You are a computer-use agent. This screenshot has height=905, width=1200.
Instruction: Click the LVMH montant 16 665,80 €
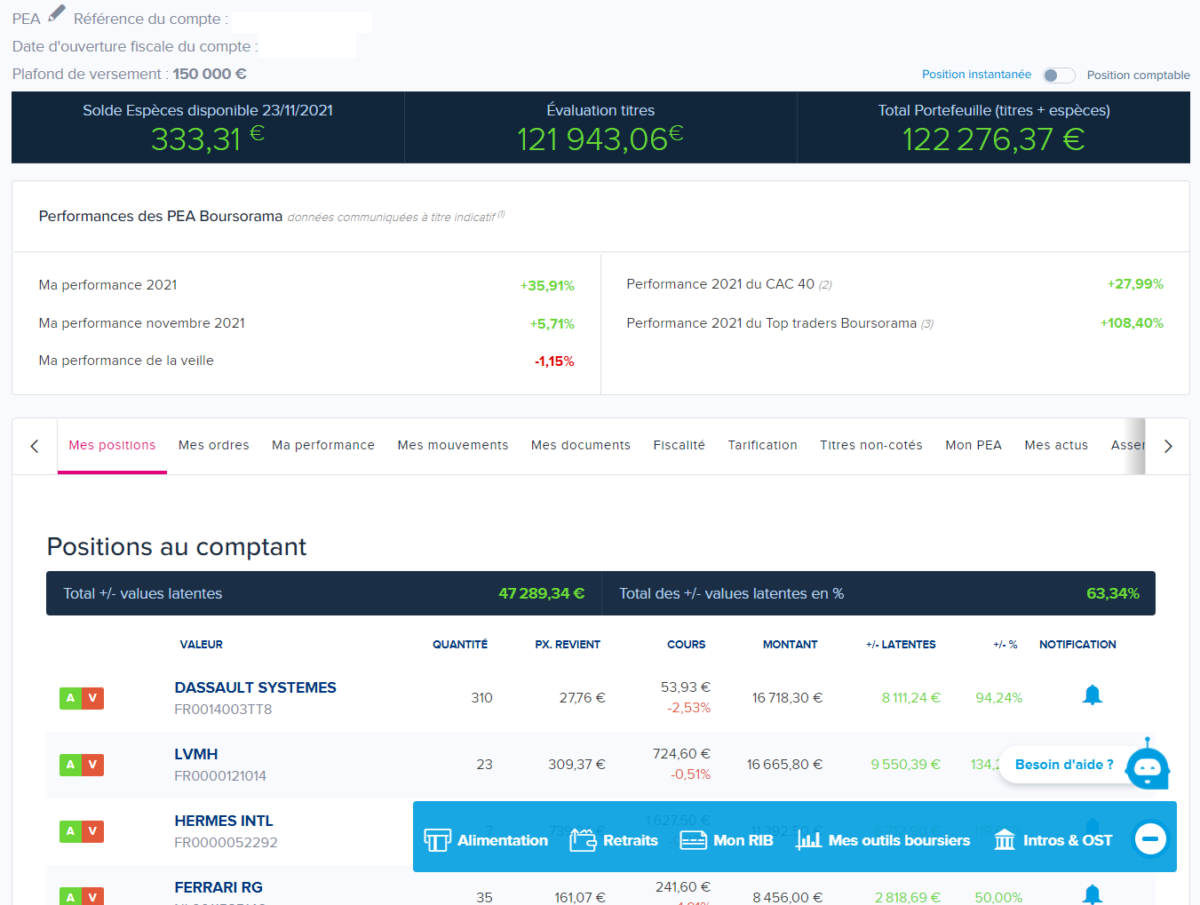click(785, 765)
